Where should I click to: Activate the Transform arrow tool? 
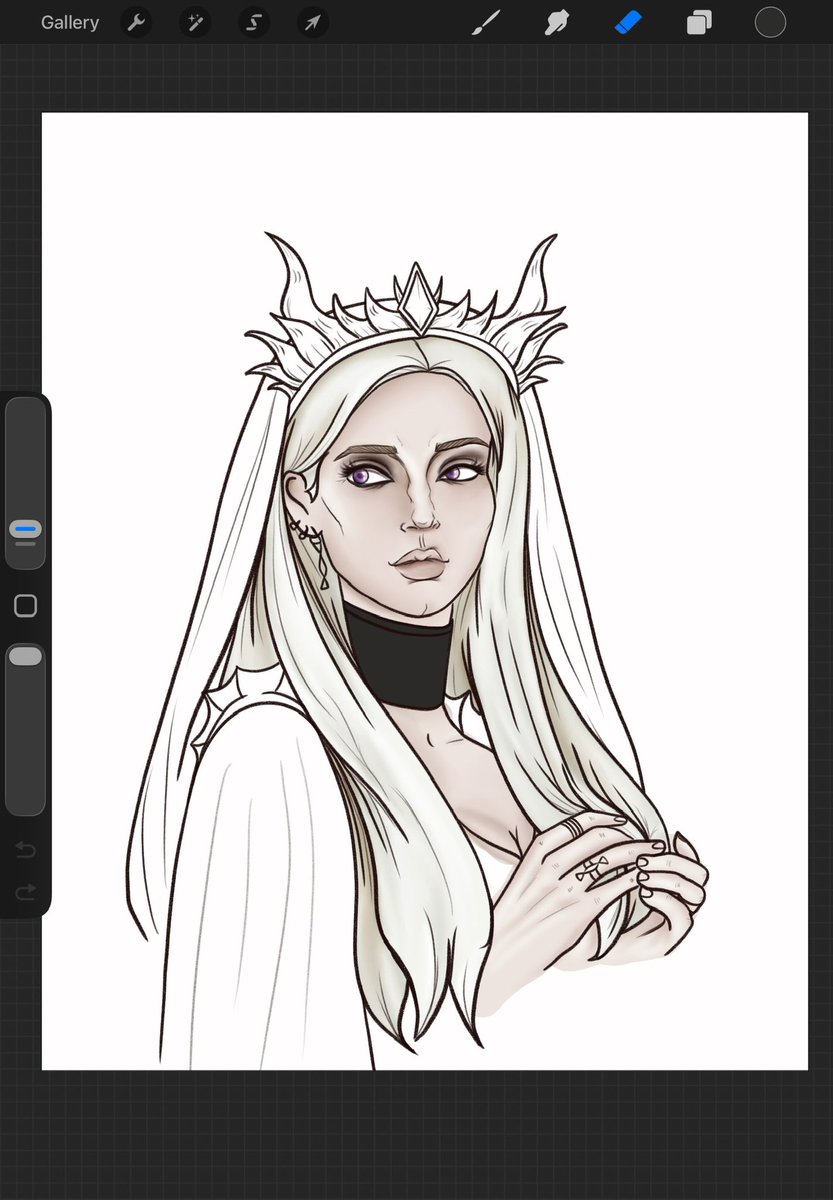(x=313, y=22)
